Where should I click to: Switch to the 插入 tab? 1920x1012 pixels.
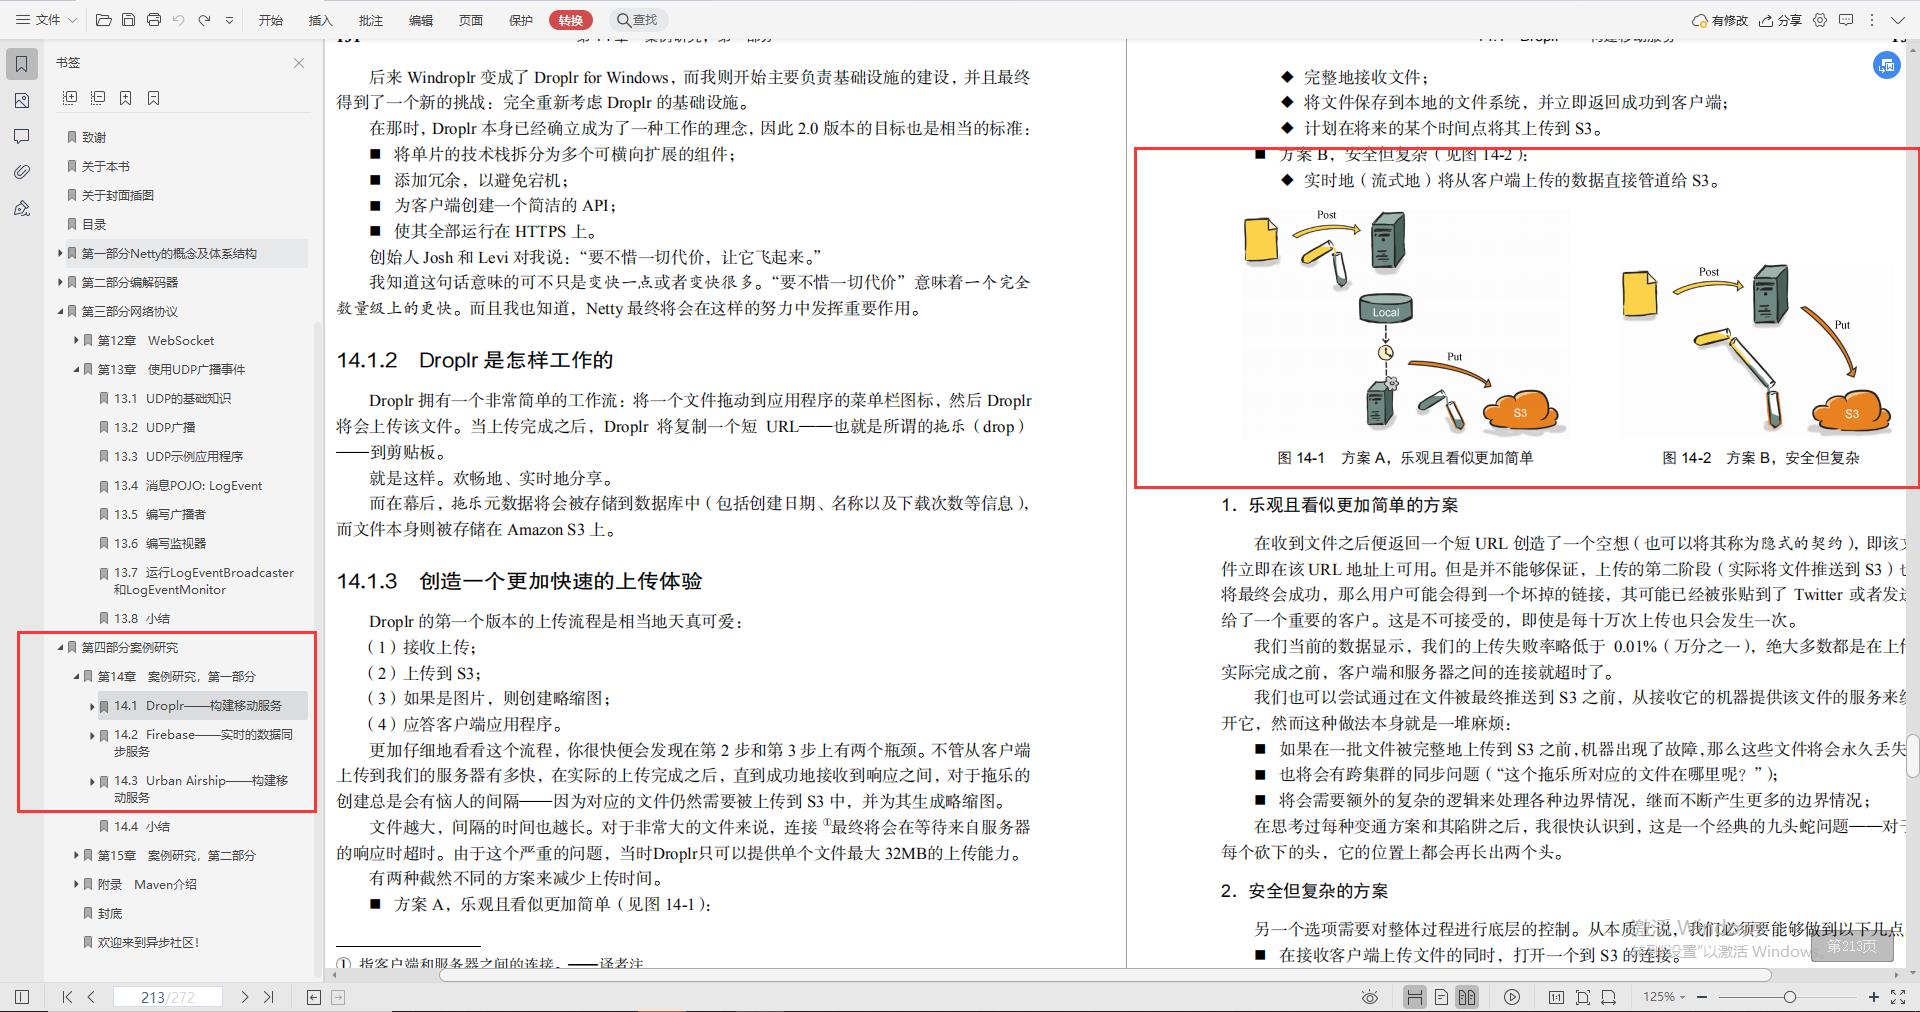pyautogui.click(x=320, y=20)
